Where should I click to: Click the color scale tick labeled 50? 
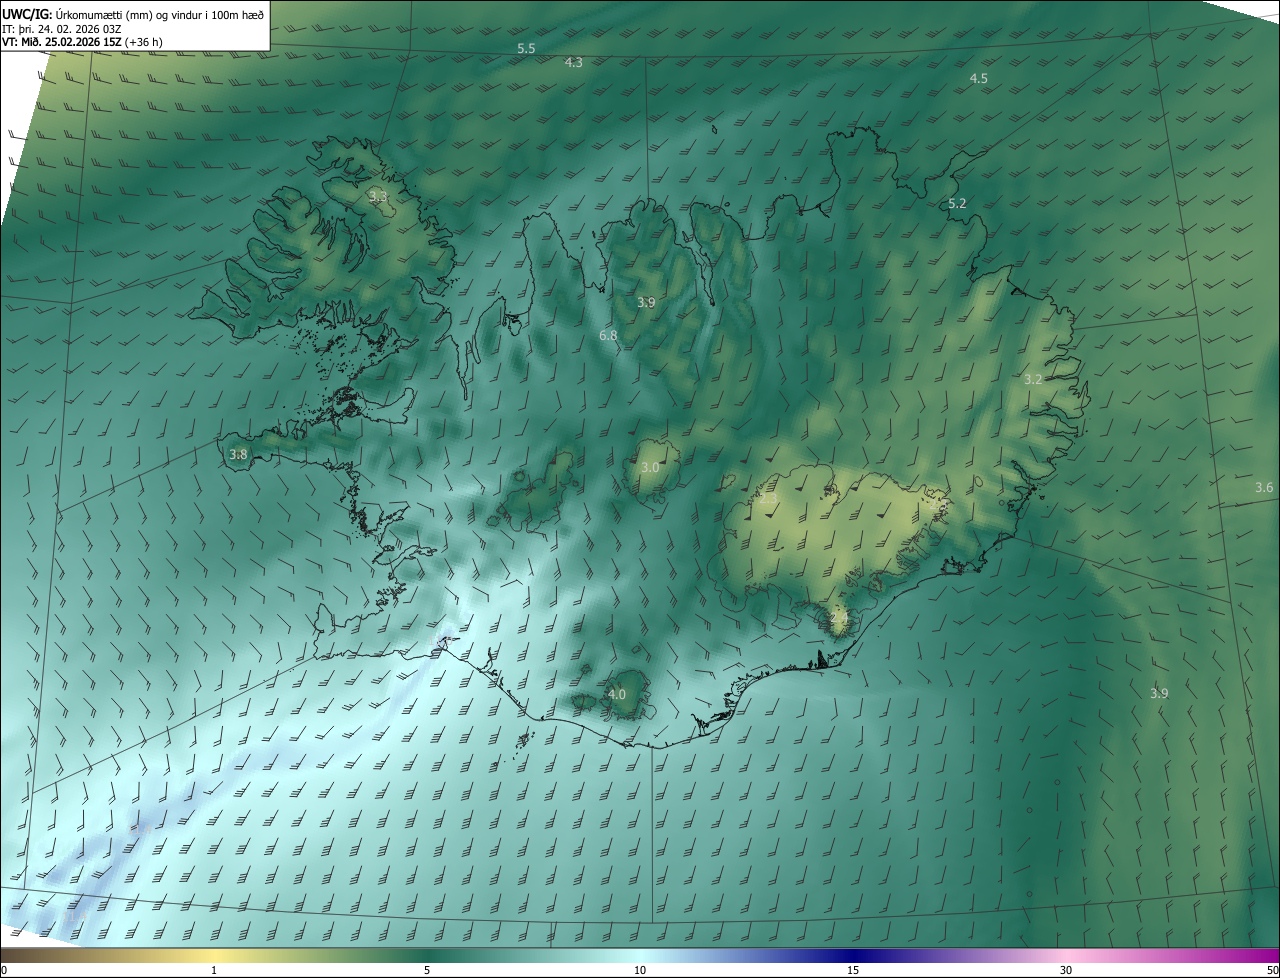click(1272, 970)
